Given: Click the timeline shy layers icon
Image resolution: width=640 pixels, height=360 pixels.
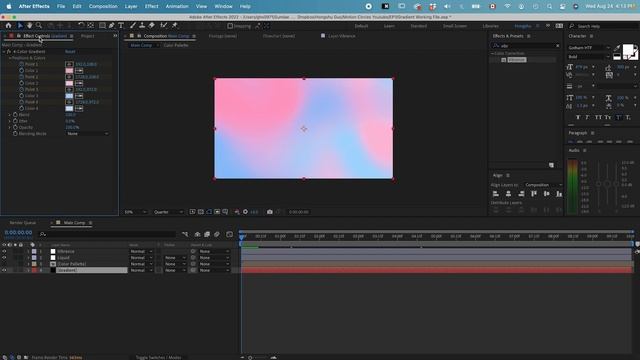Looking at the screenshot, I should (x=198, y=234).
